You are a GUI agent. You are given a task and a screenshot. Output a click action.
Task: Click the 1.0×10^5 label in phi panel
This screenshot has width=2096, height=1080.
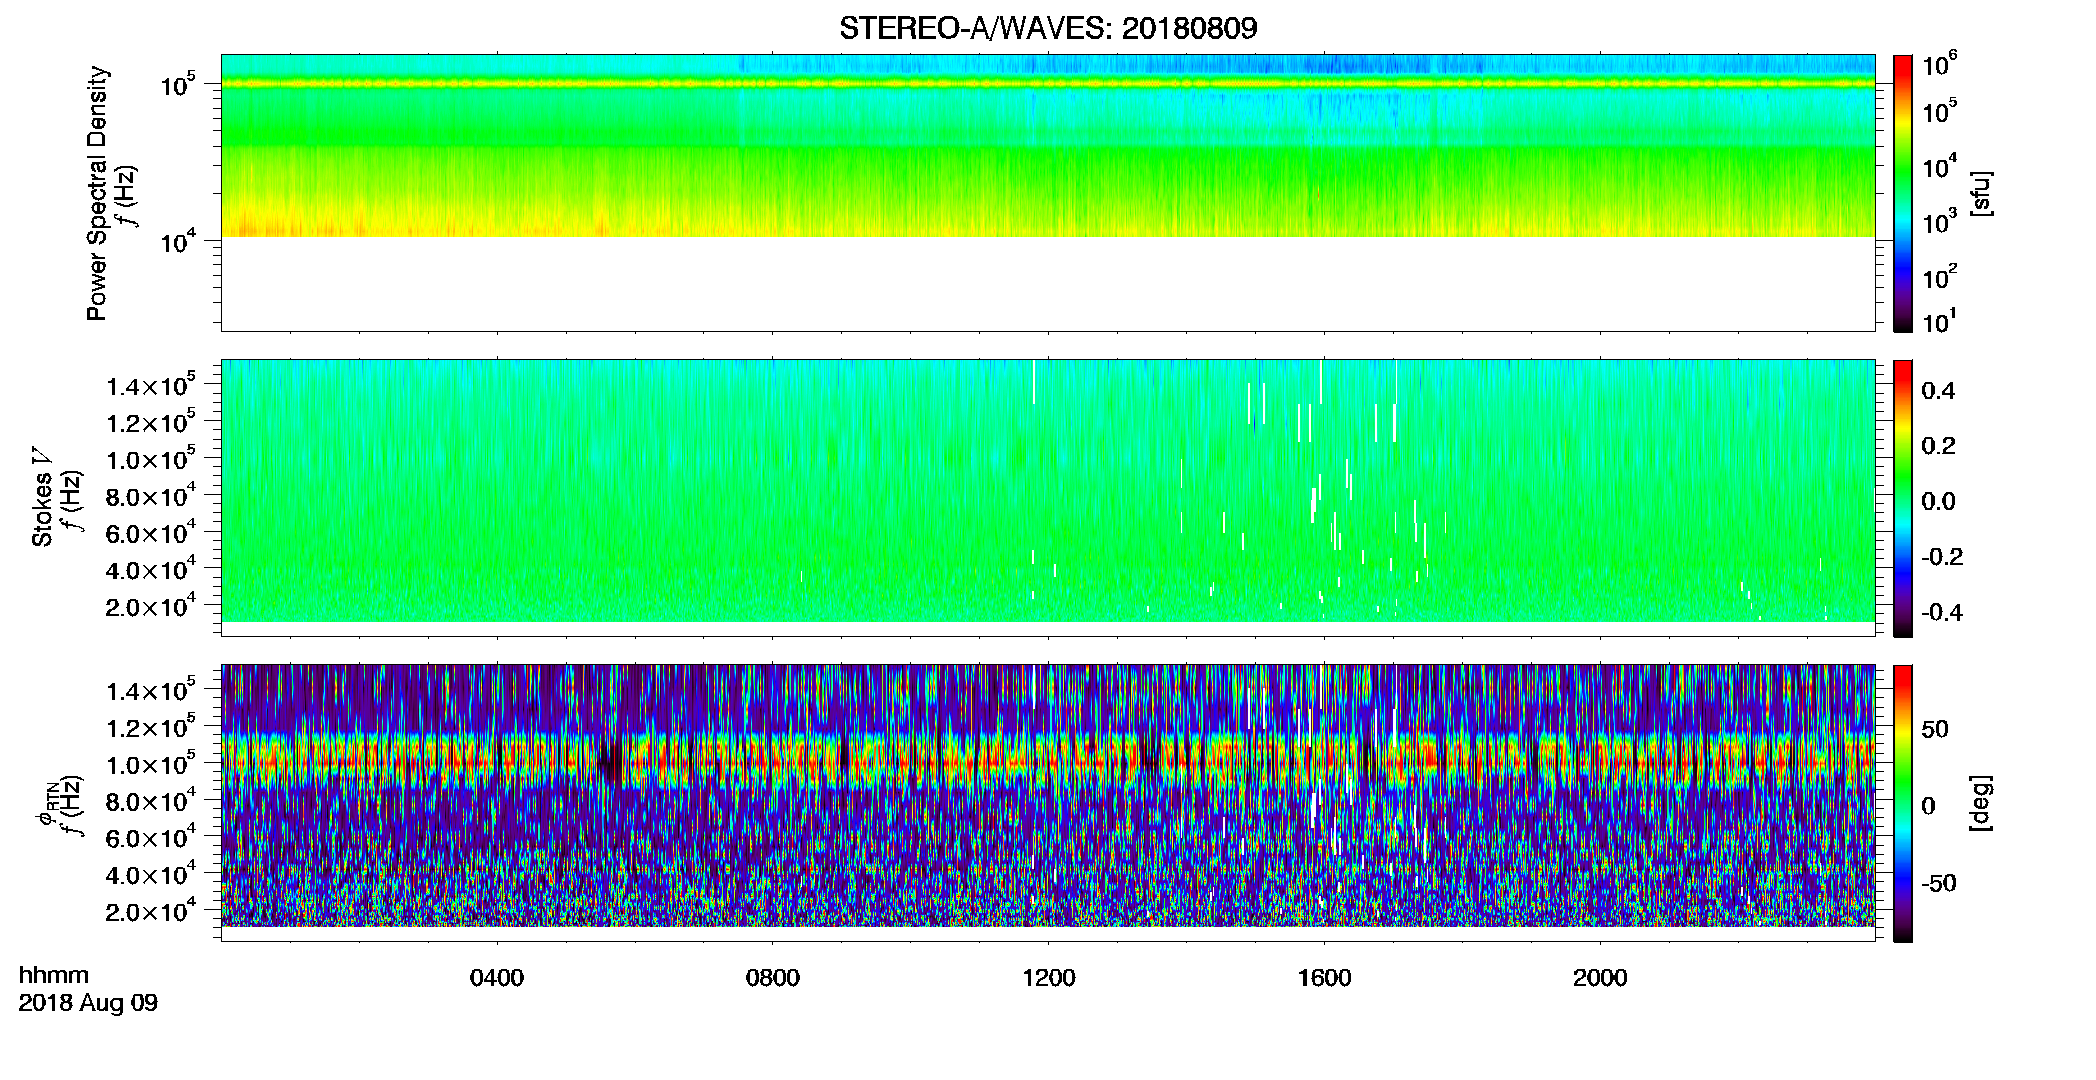151,764
